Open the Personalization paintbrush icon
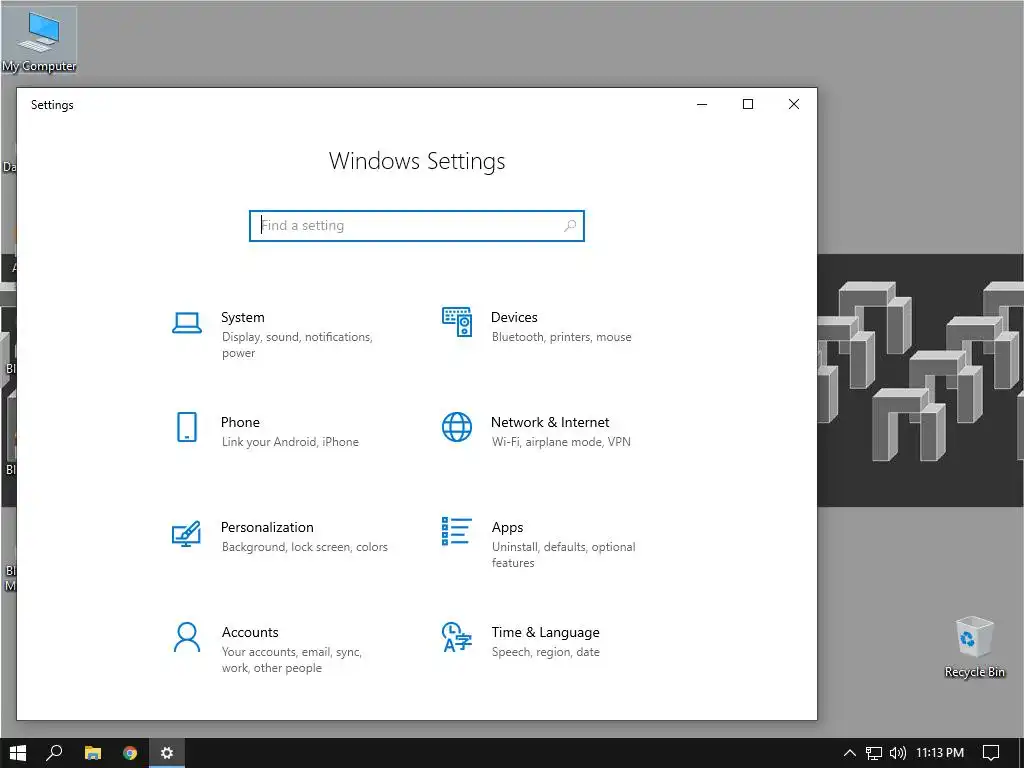The width and height of the screenshot is (1024, 768). tap(186, 534)
